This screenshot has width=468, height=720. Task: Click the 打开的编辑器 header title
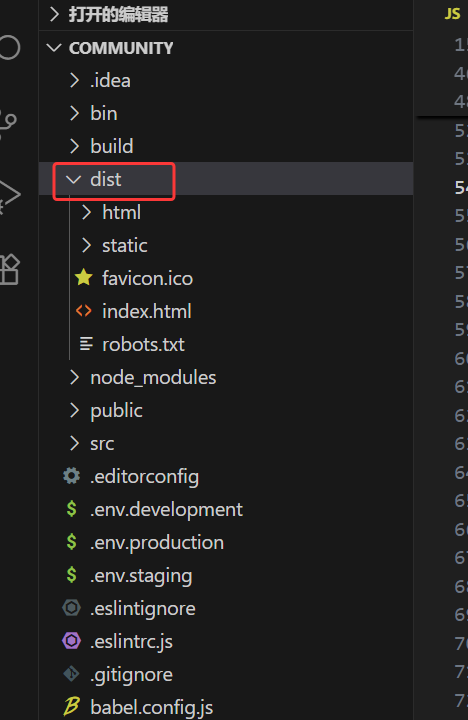pos(118,15)
